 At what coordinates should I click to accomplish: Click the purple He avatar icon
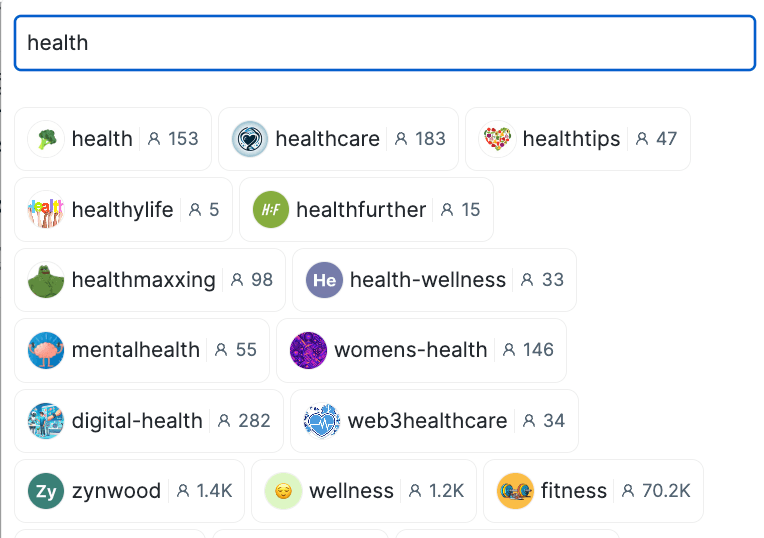[324, 280]
